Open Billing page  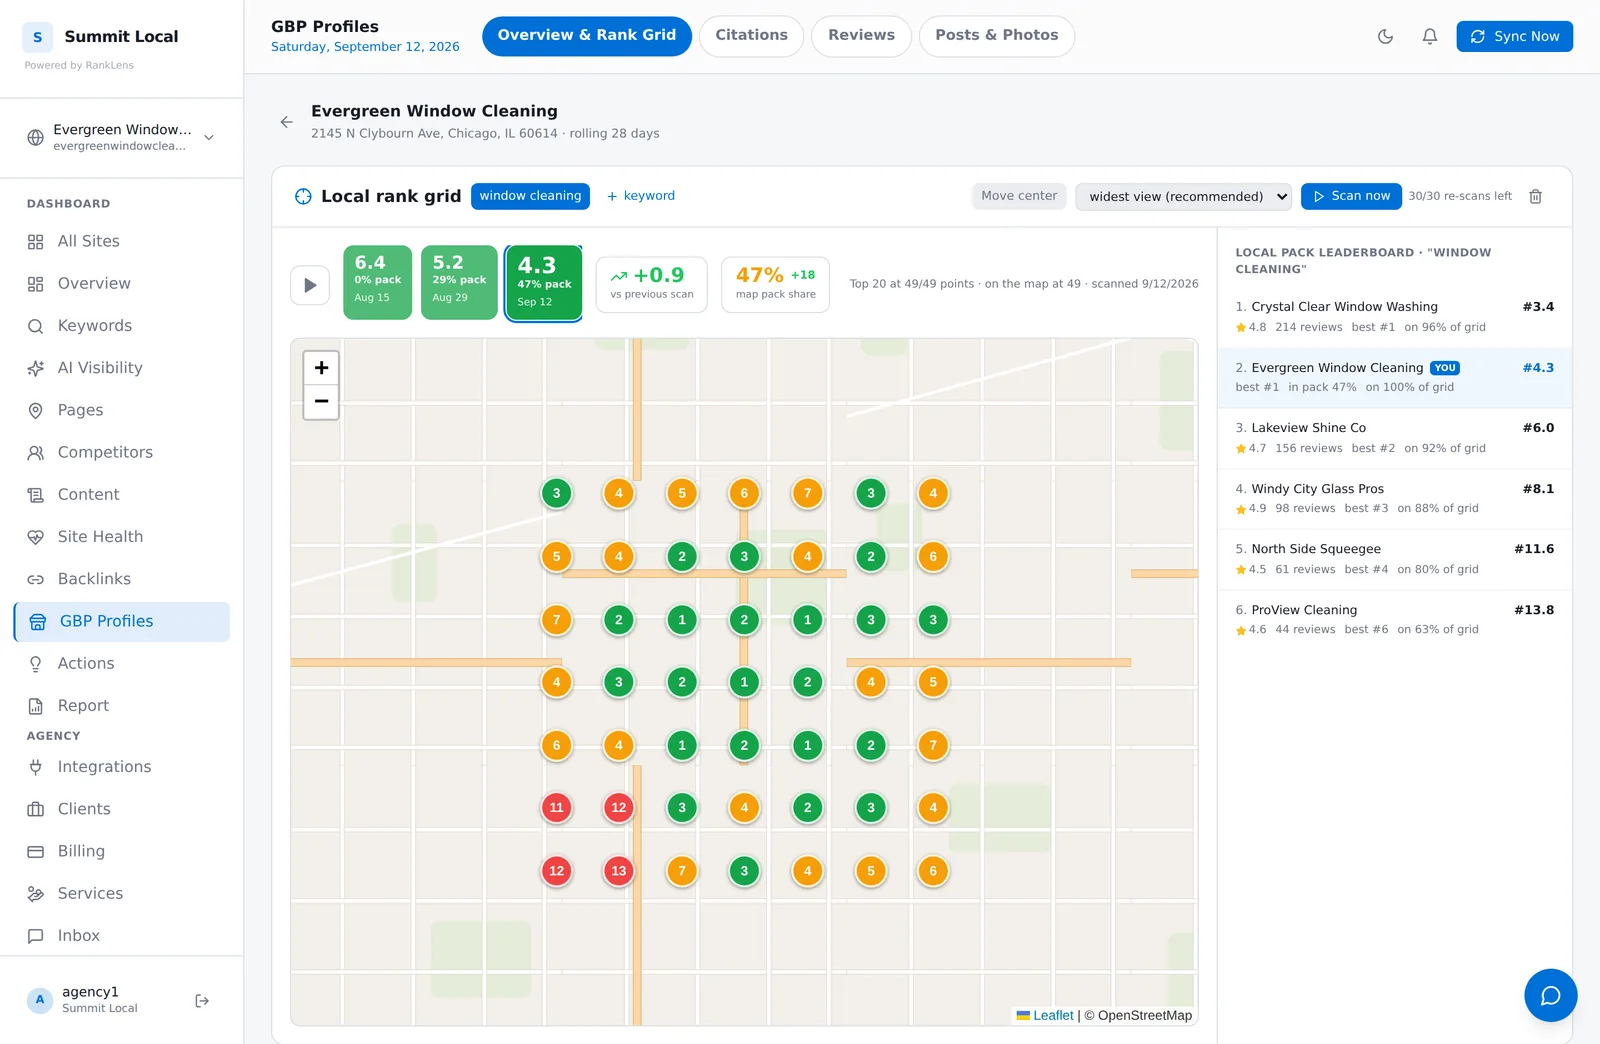[x=122, y=851]
